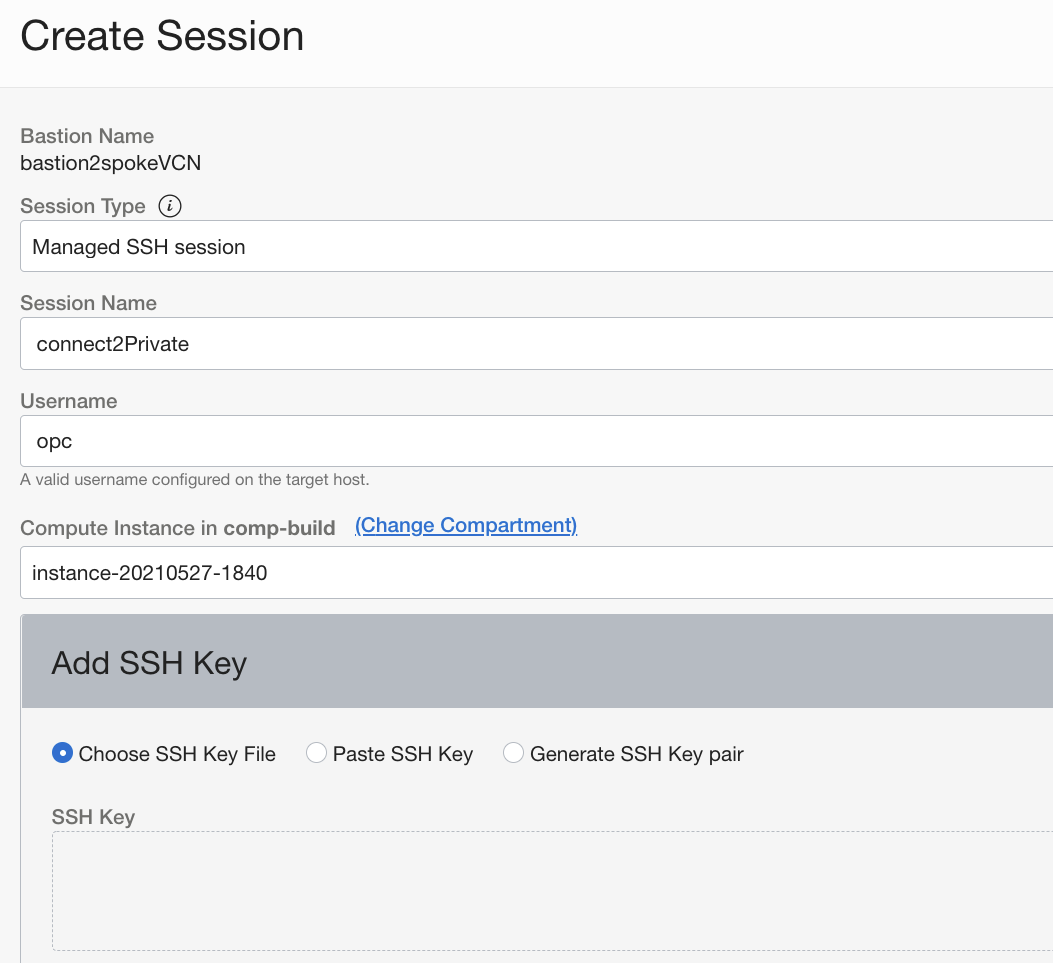Select the Paste SSH Key option
Image resolution: width=1053 pixels, height=963 pixels.
[316, 753]
